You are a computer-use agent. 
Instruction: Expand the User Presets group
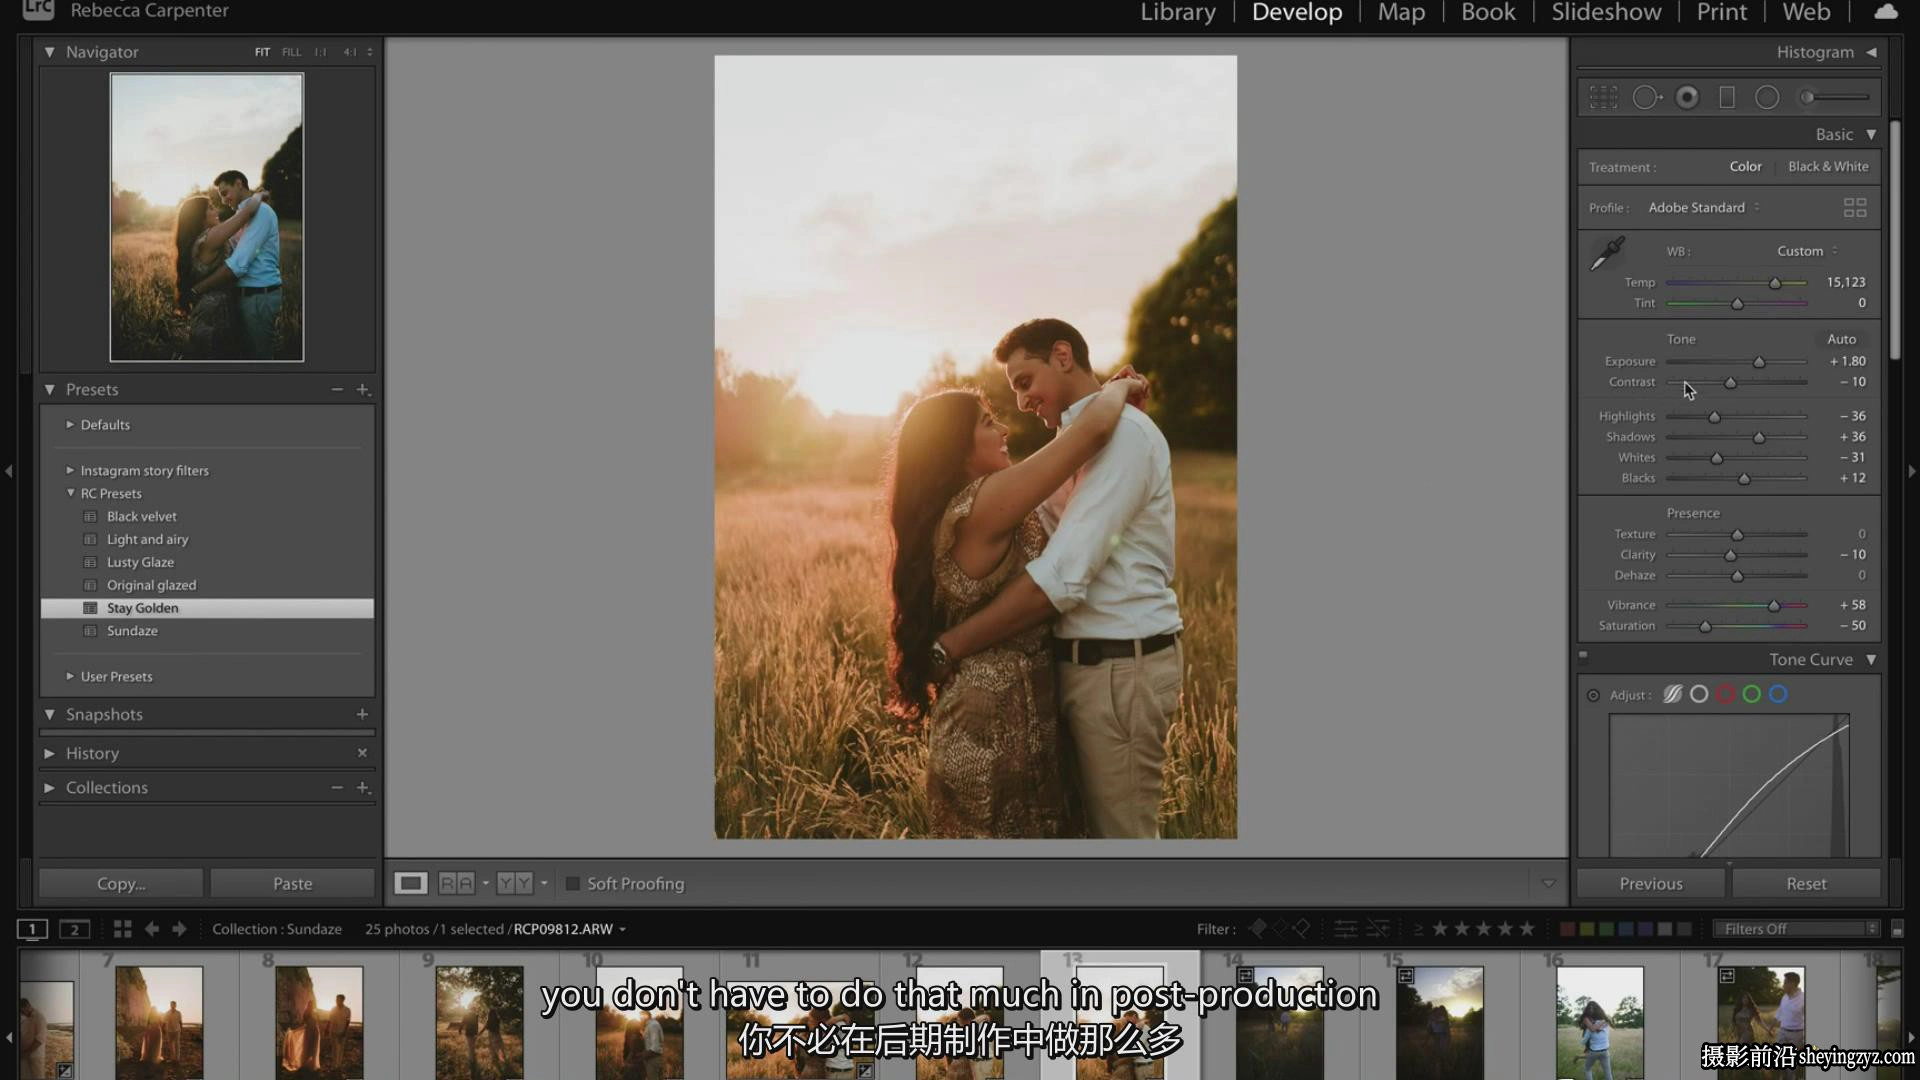pos(70,676)
